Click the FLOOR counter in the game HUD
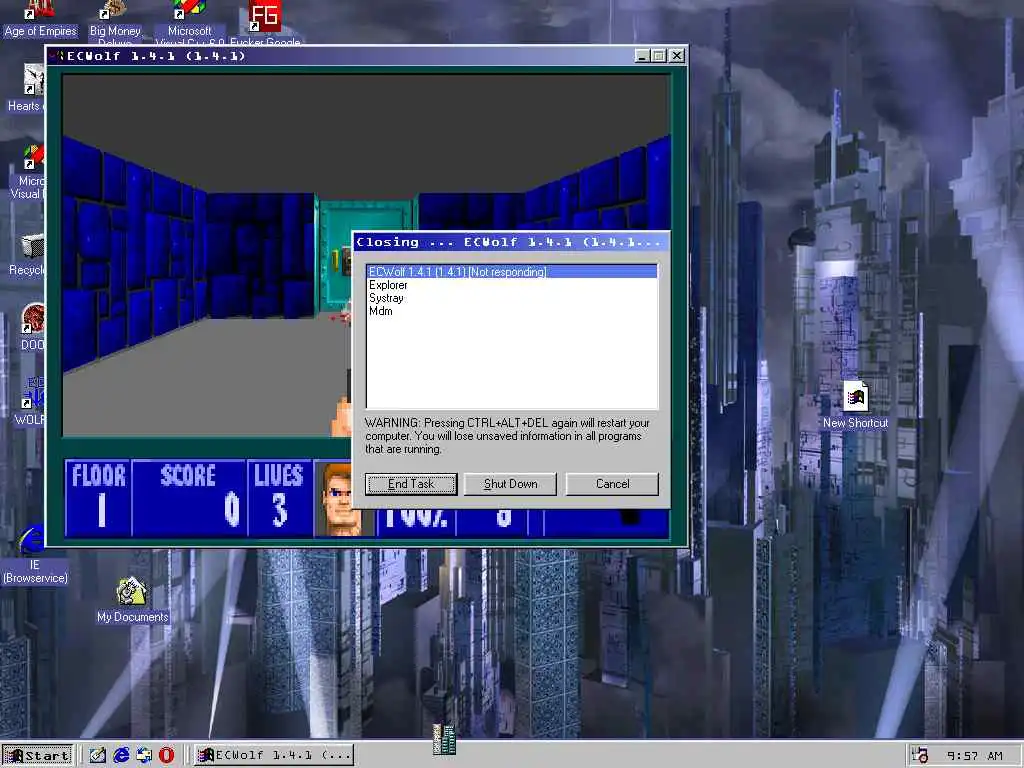 tap(99, 497)
